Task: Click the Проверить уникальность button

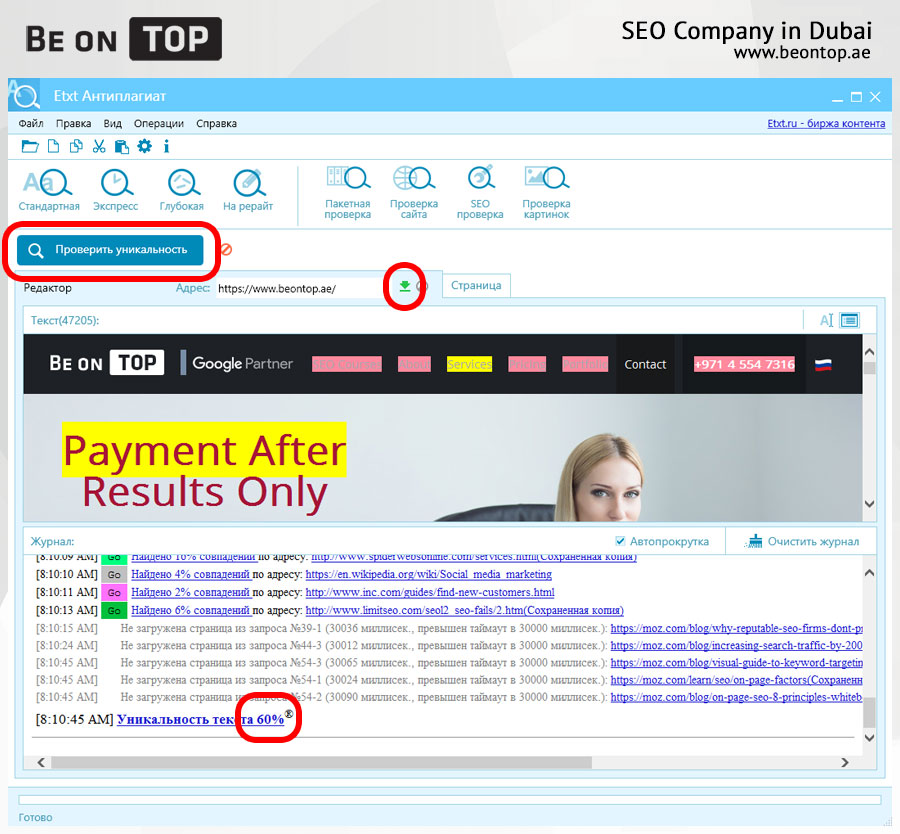Action: 110,250
